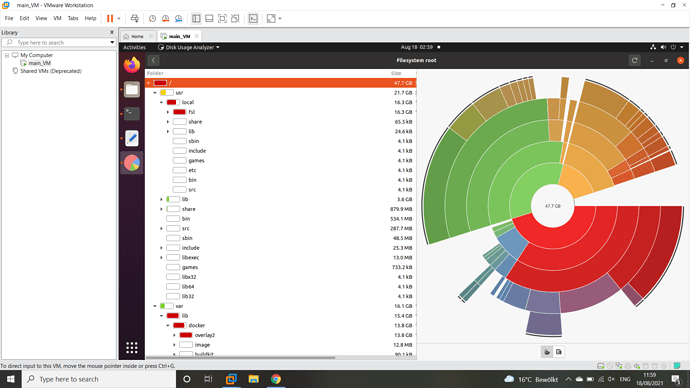Collapse the root / folder row
690x388 pixels.
149,83
